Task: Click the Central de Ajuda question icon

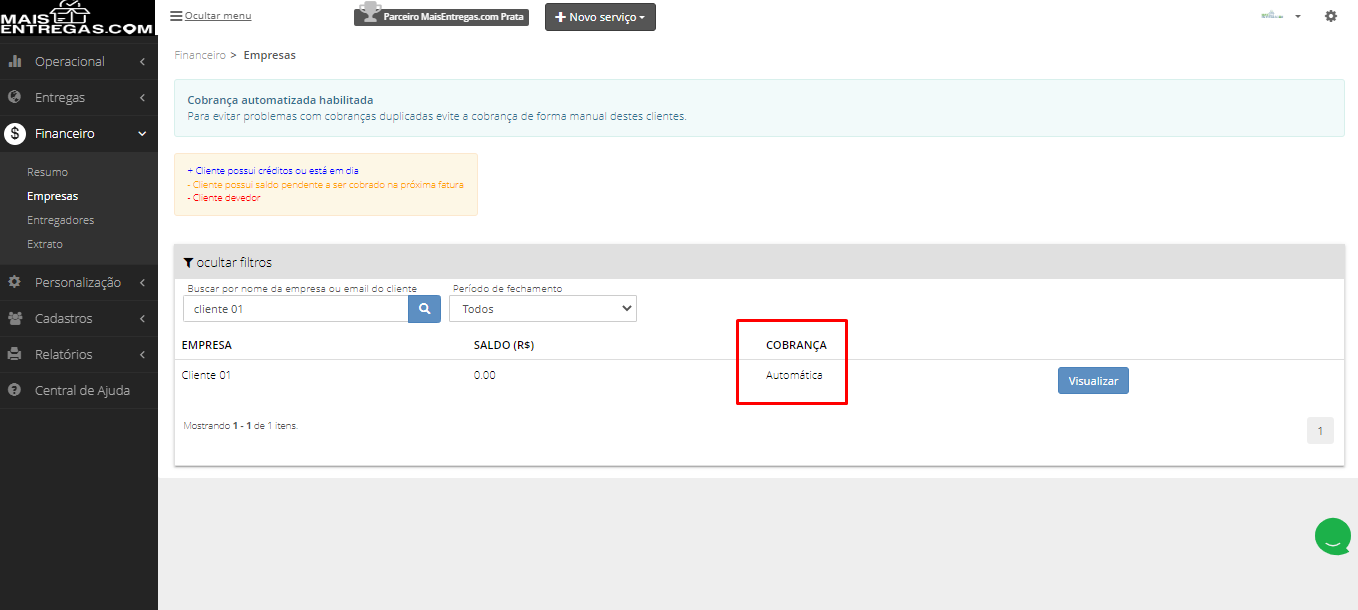Action: pyautogui.click(x=15, y=390)
